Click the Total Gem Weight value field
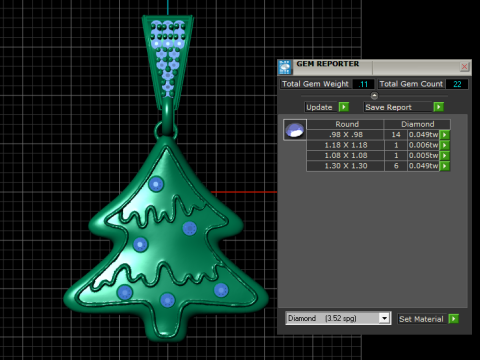This screenshot has width=480, height=360. coord(363,84)
